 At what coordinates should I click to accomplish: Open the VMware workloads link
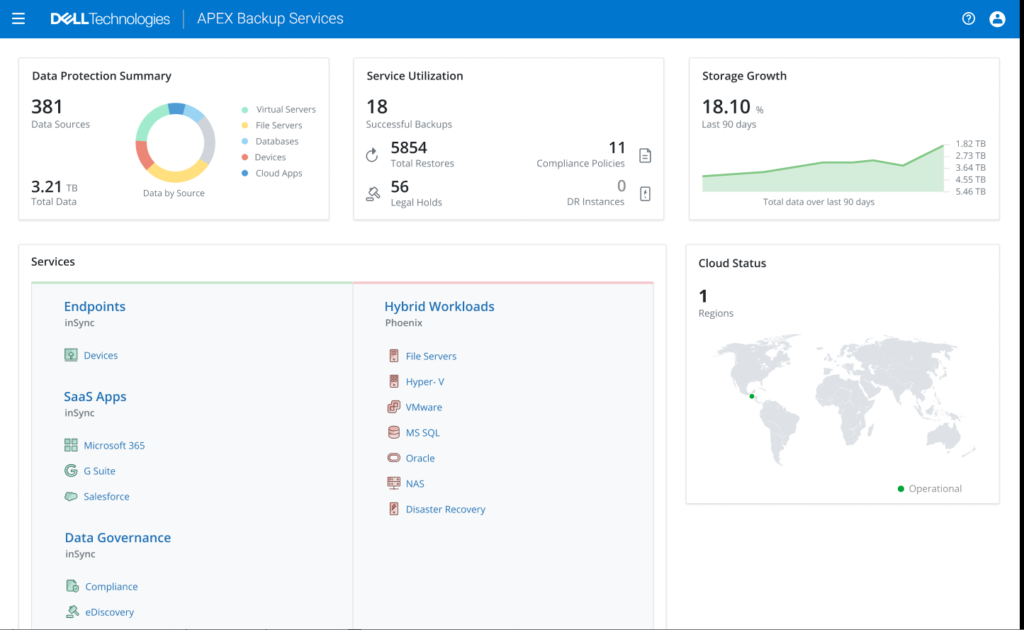(x=423, y=407)
